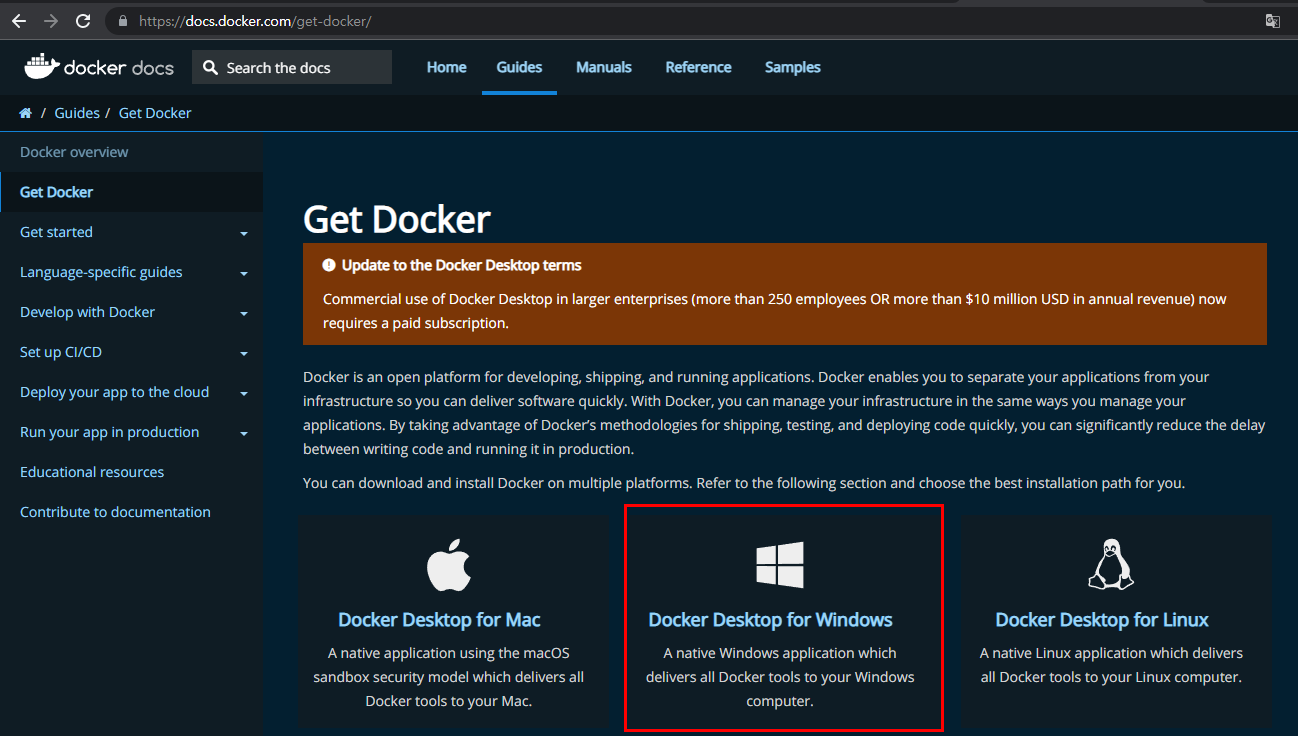This screenshot has width=1298, height=736.
Task: Click the browser back arrow
Action: (x=19, y=20)
